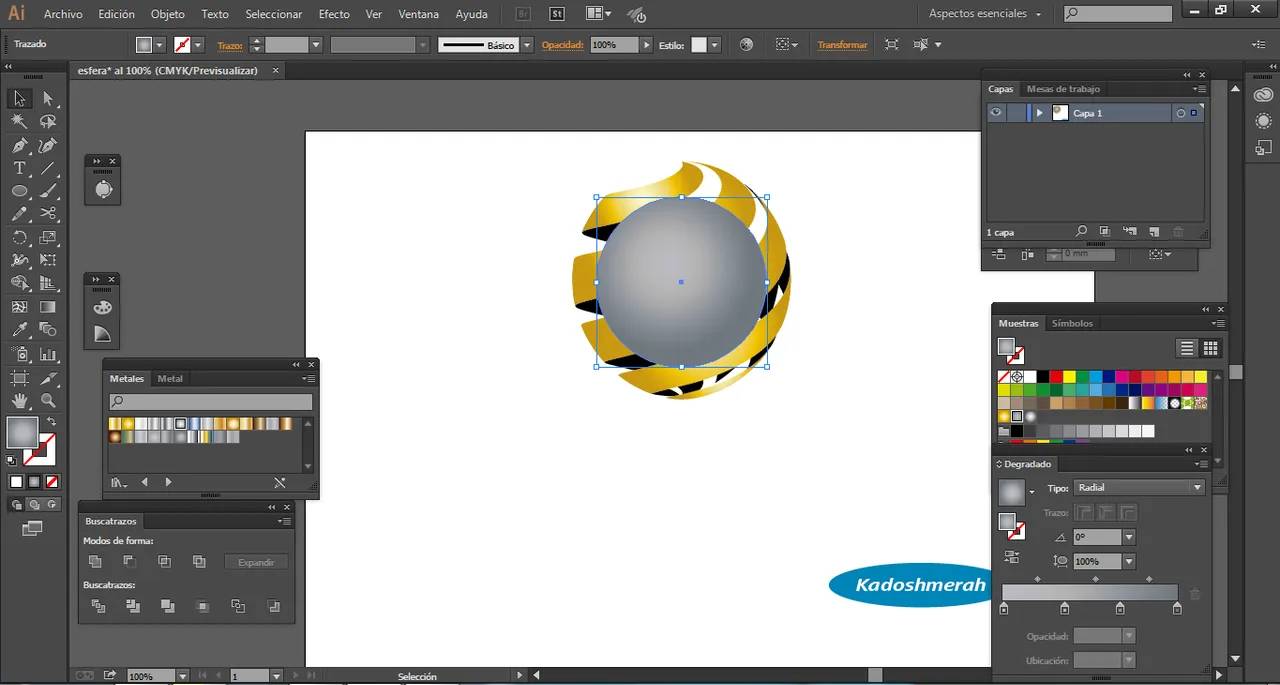This screenshot has height=685, width=1280.
Task: Click the Eyedropper tool
Action: (19, 330)
